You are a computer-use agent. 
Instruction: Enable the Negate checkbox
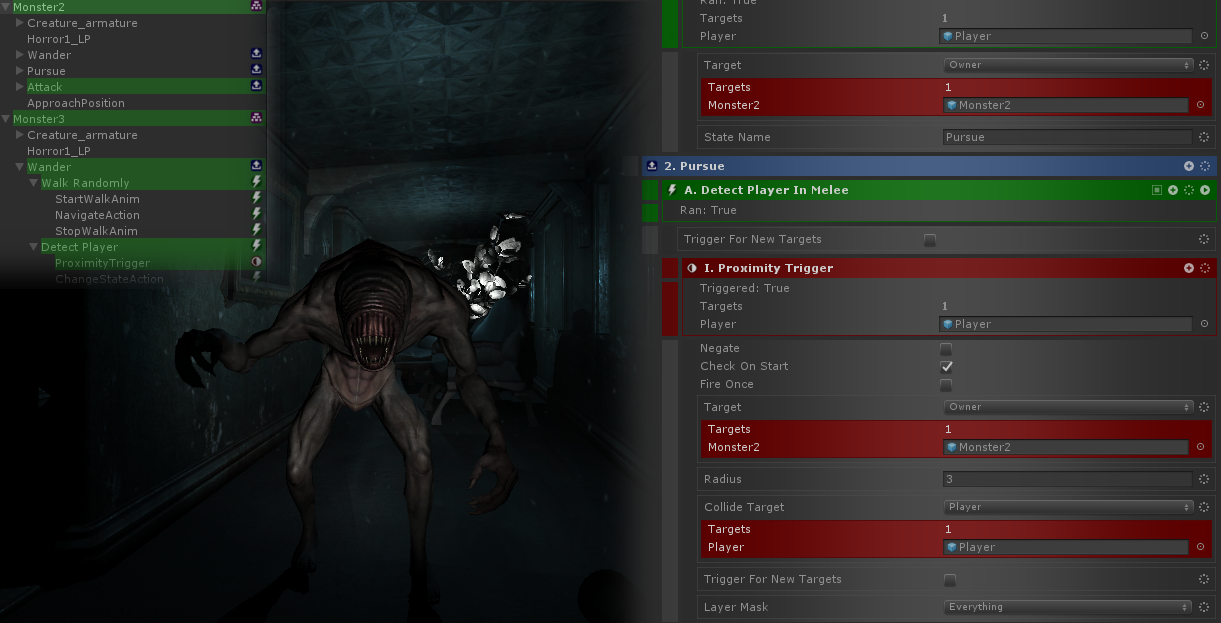[x=946, y=349]
